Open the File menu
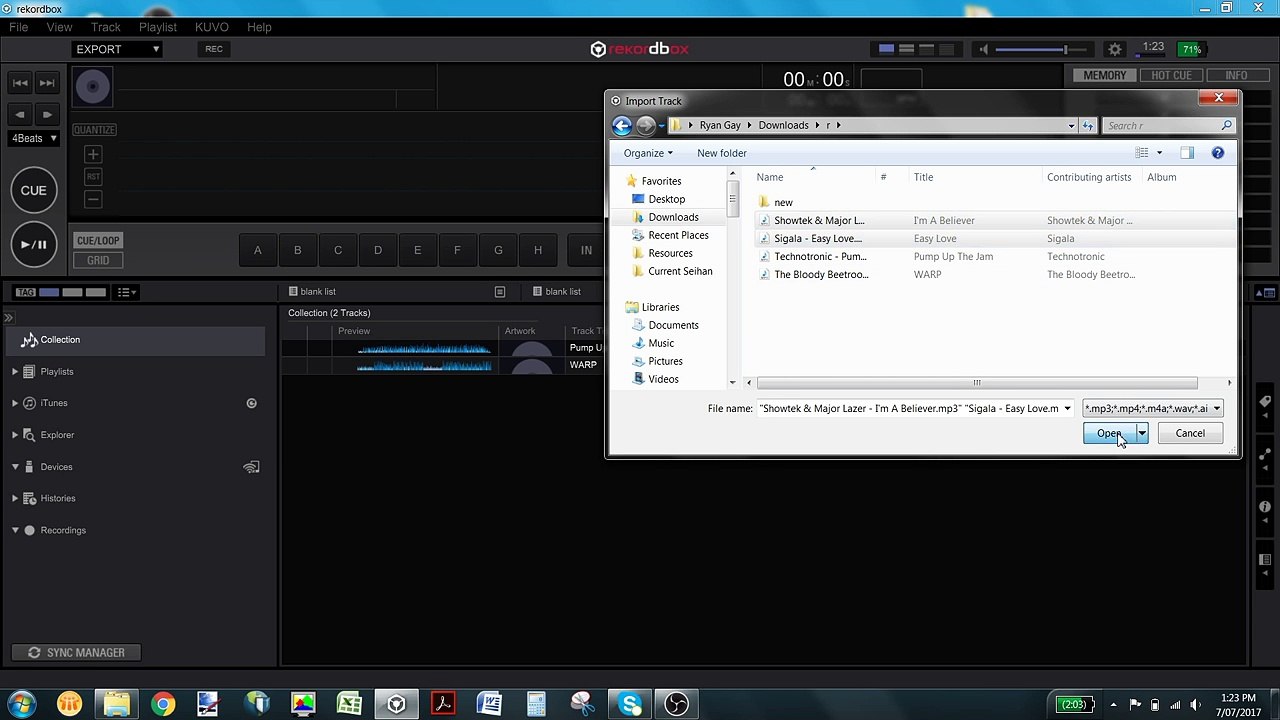The image size is (1280, 720). point(19,27)
